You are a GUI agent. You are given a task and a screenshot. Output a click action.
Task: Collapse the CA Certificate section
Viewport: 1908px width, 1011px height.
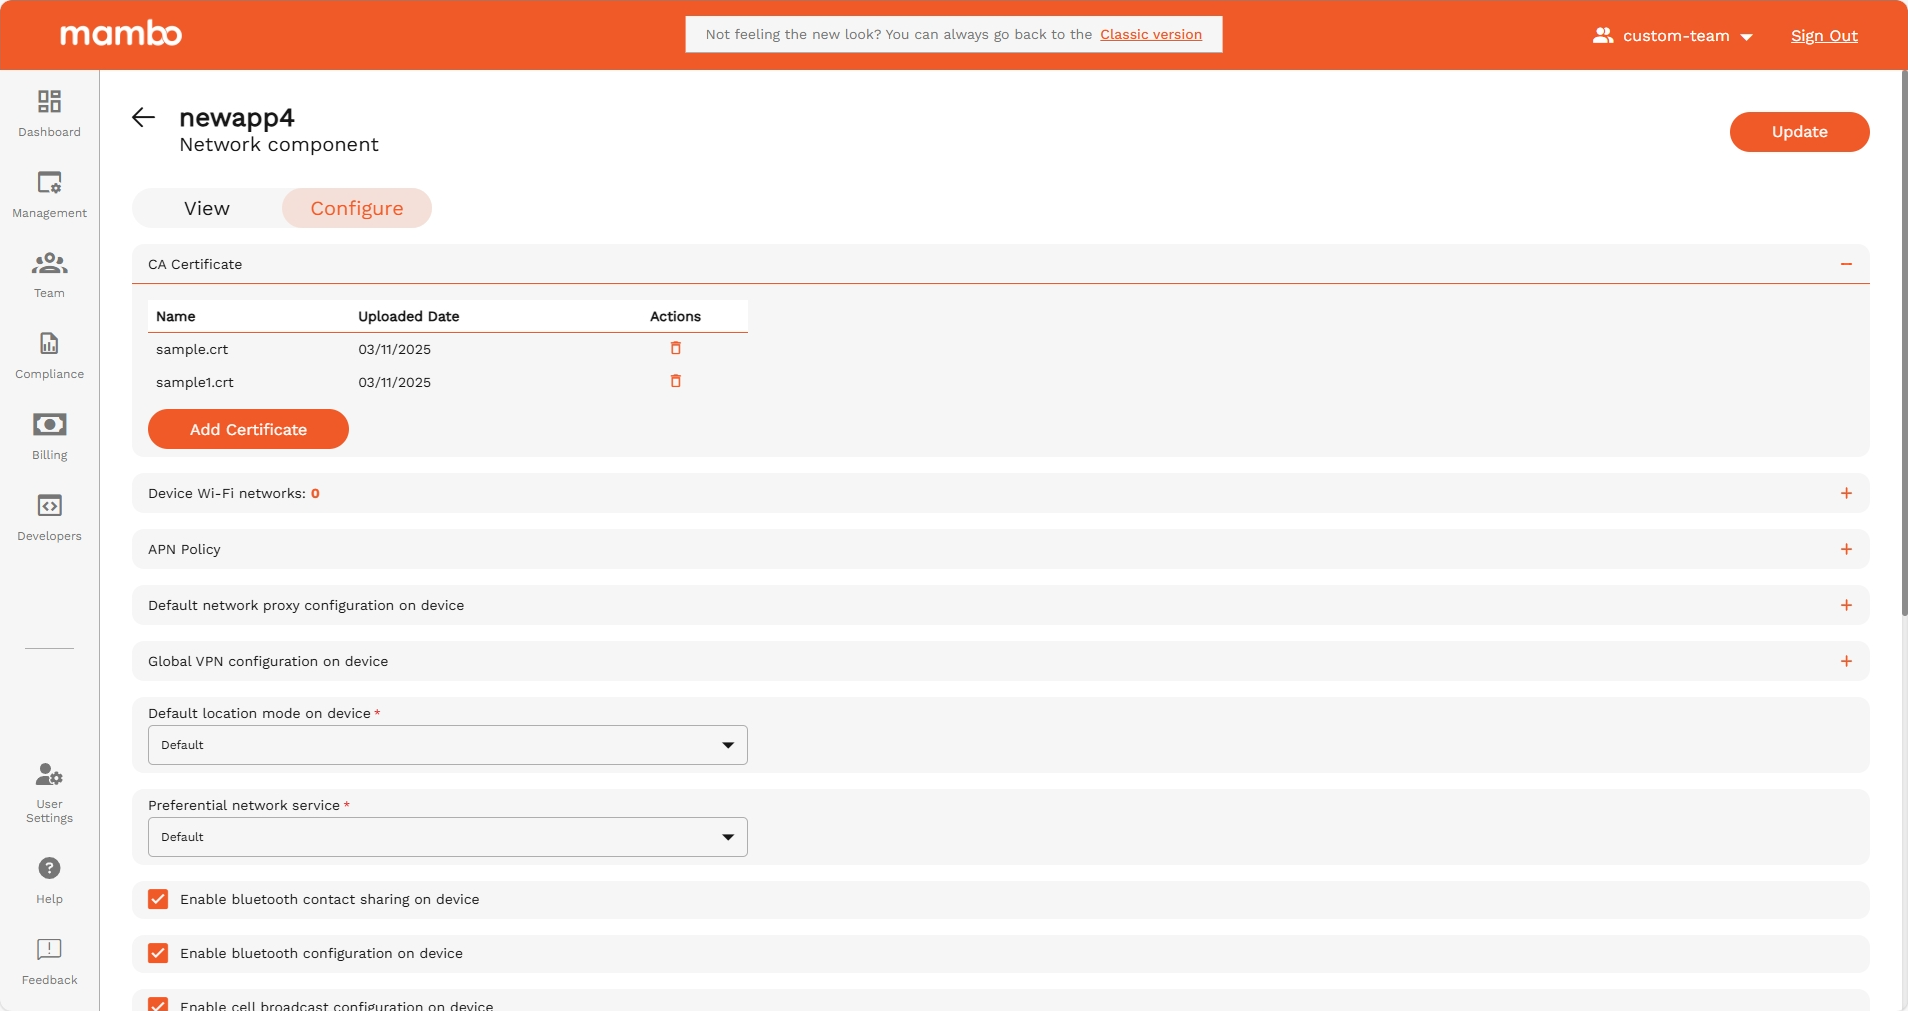(x=1845, y=264)
